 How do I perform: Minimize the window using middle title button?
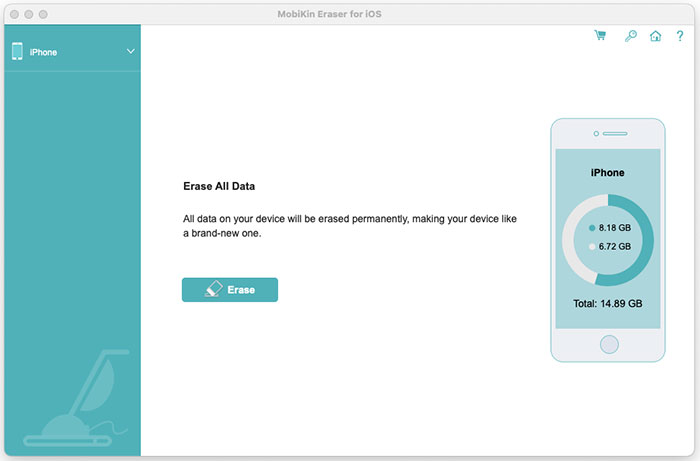pos(29,16)
